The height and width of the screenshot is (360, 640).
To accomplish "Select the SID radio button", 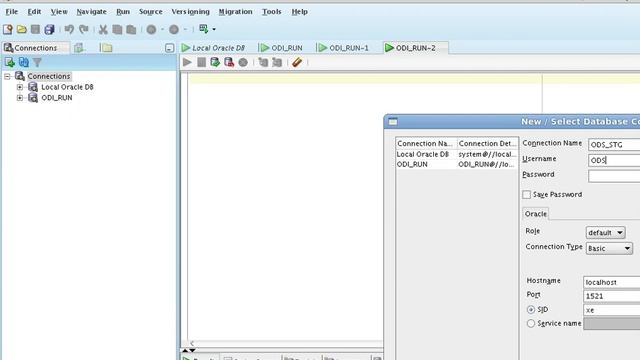I will [531, 310].
